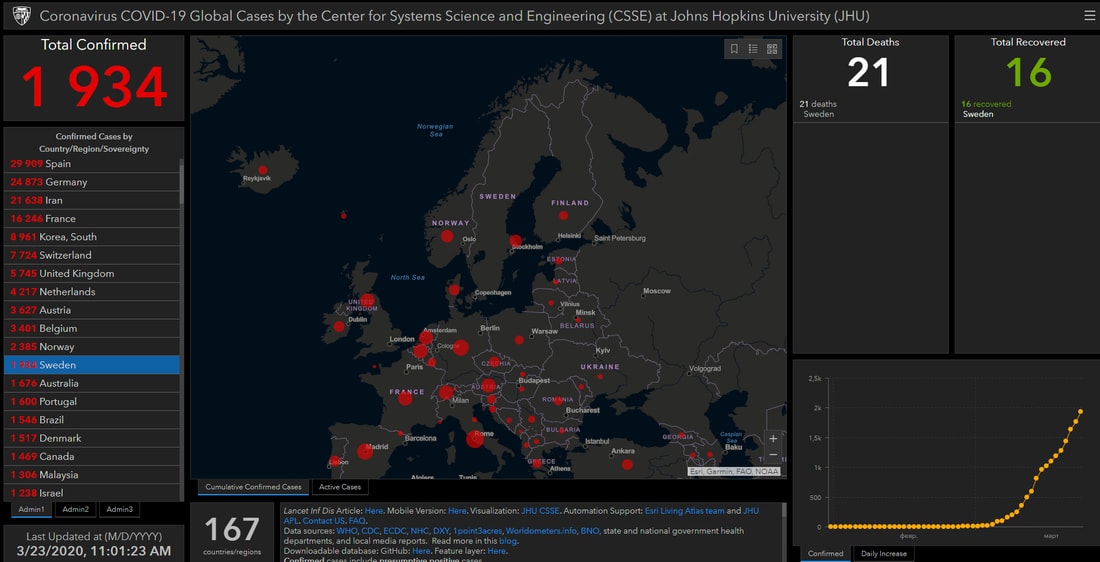This screenshot has width=1100, height=562.
Task: Click the red case marker on Finland
Action: (563, 215)
